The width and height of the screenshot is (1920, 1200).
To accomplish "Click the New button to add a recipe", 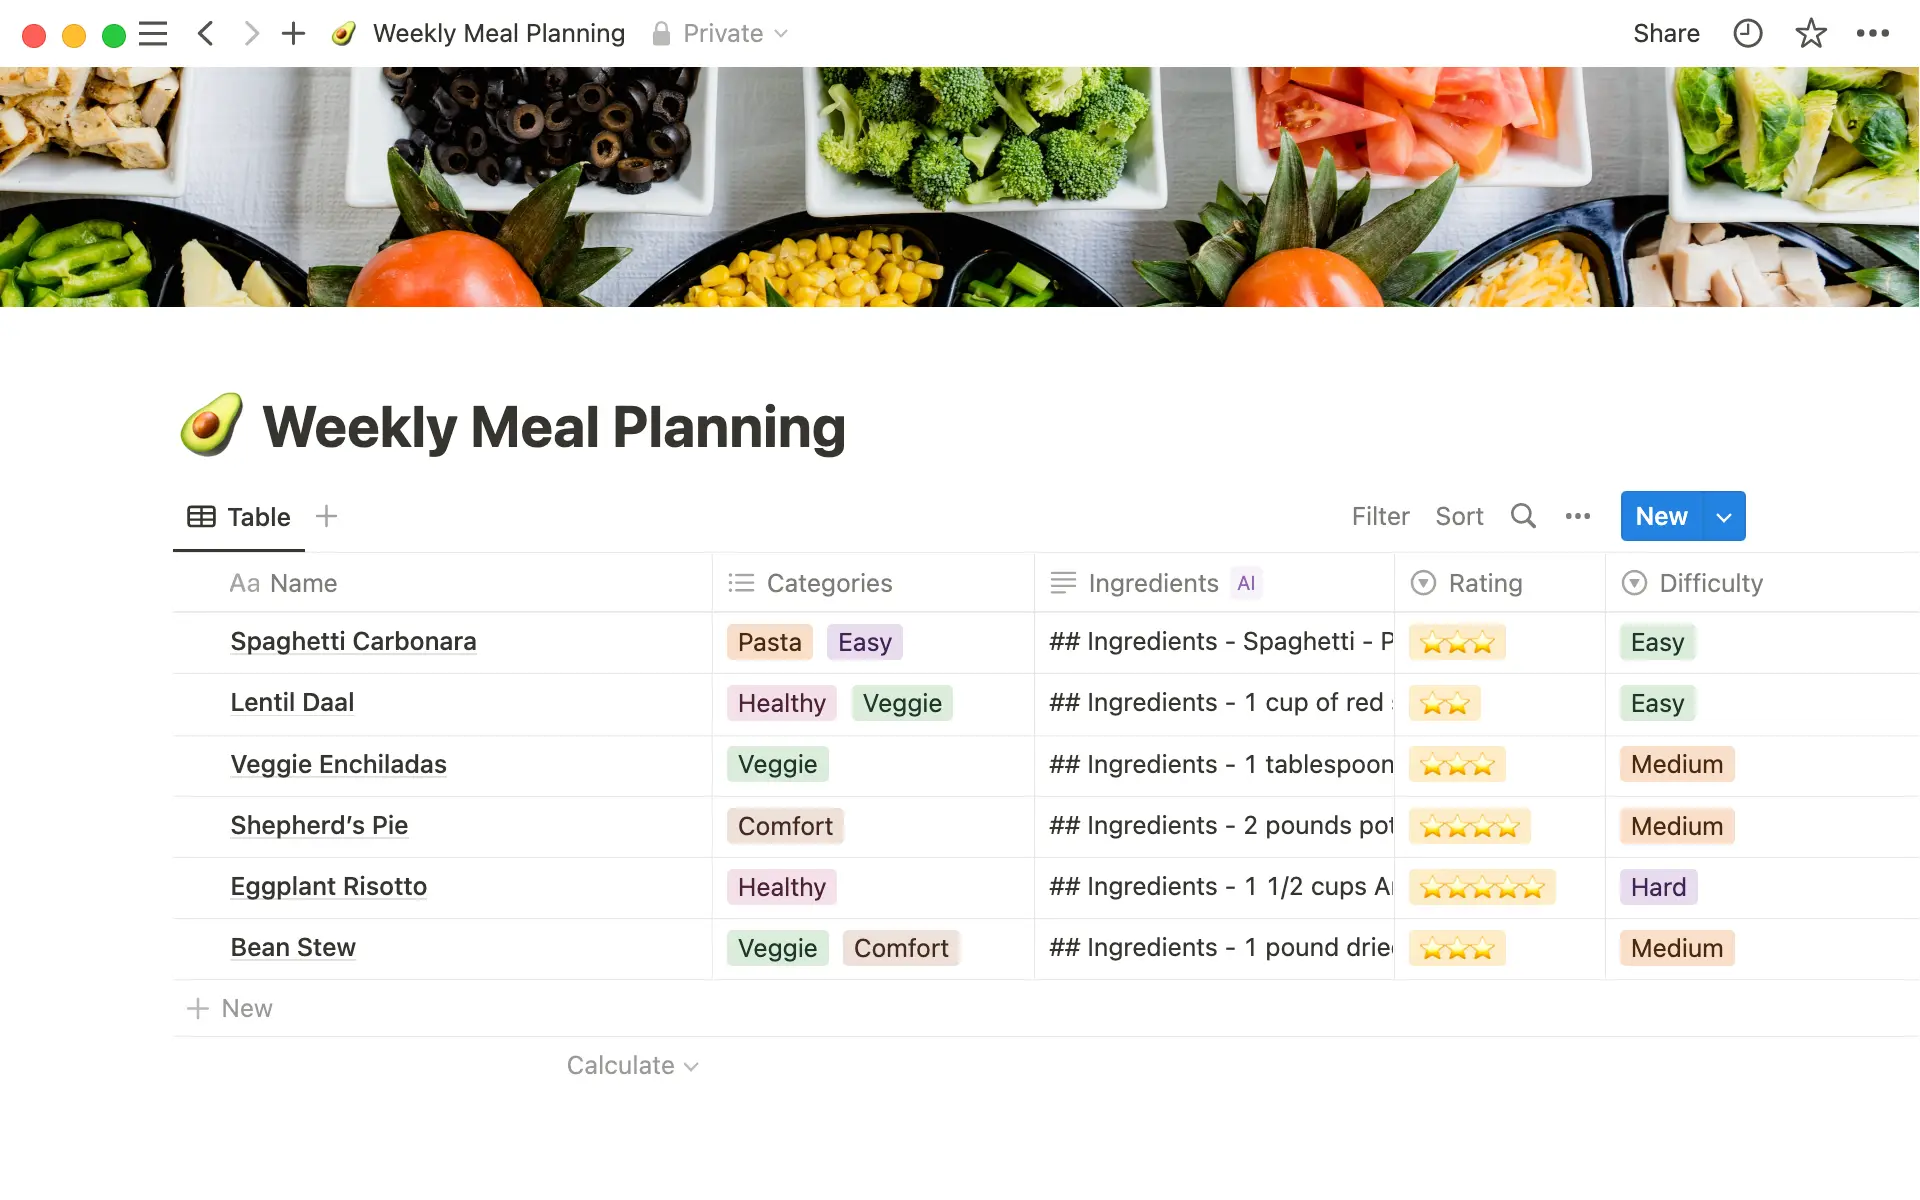I will 1660,516.
